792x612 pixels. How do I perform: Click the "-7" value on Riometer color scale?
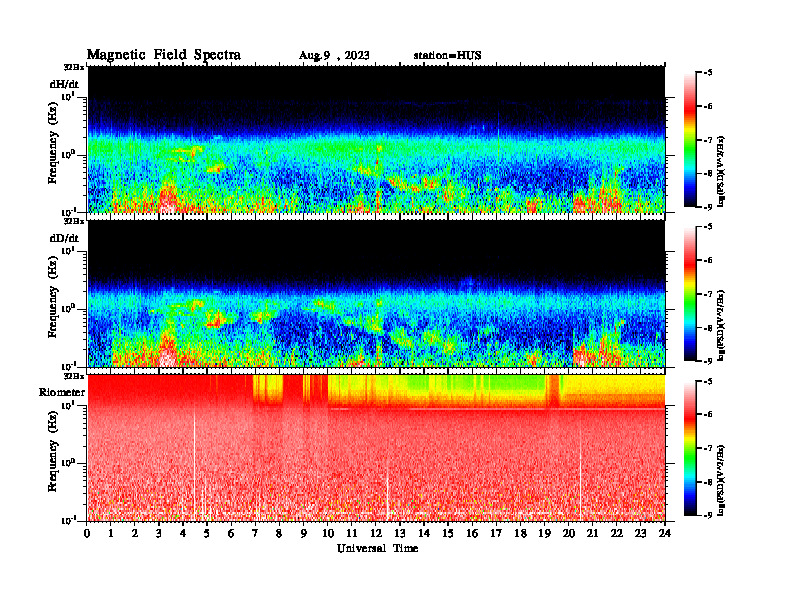point(708,448)
